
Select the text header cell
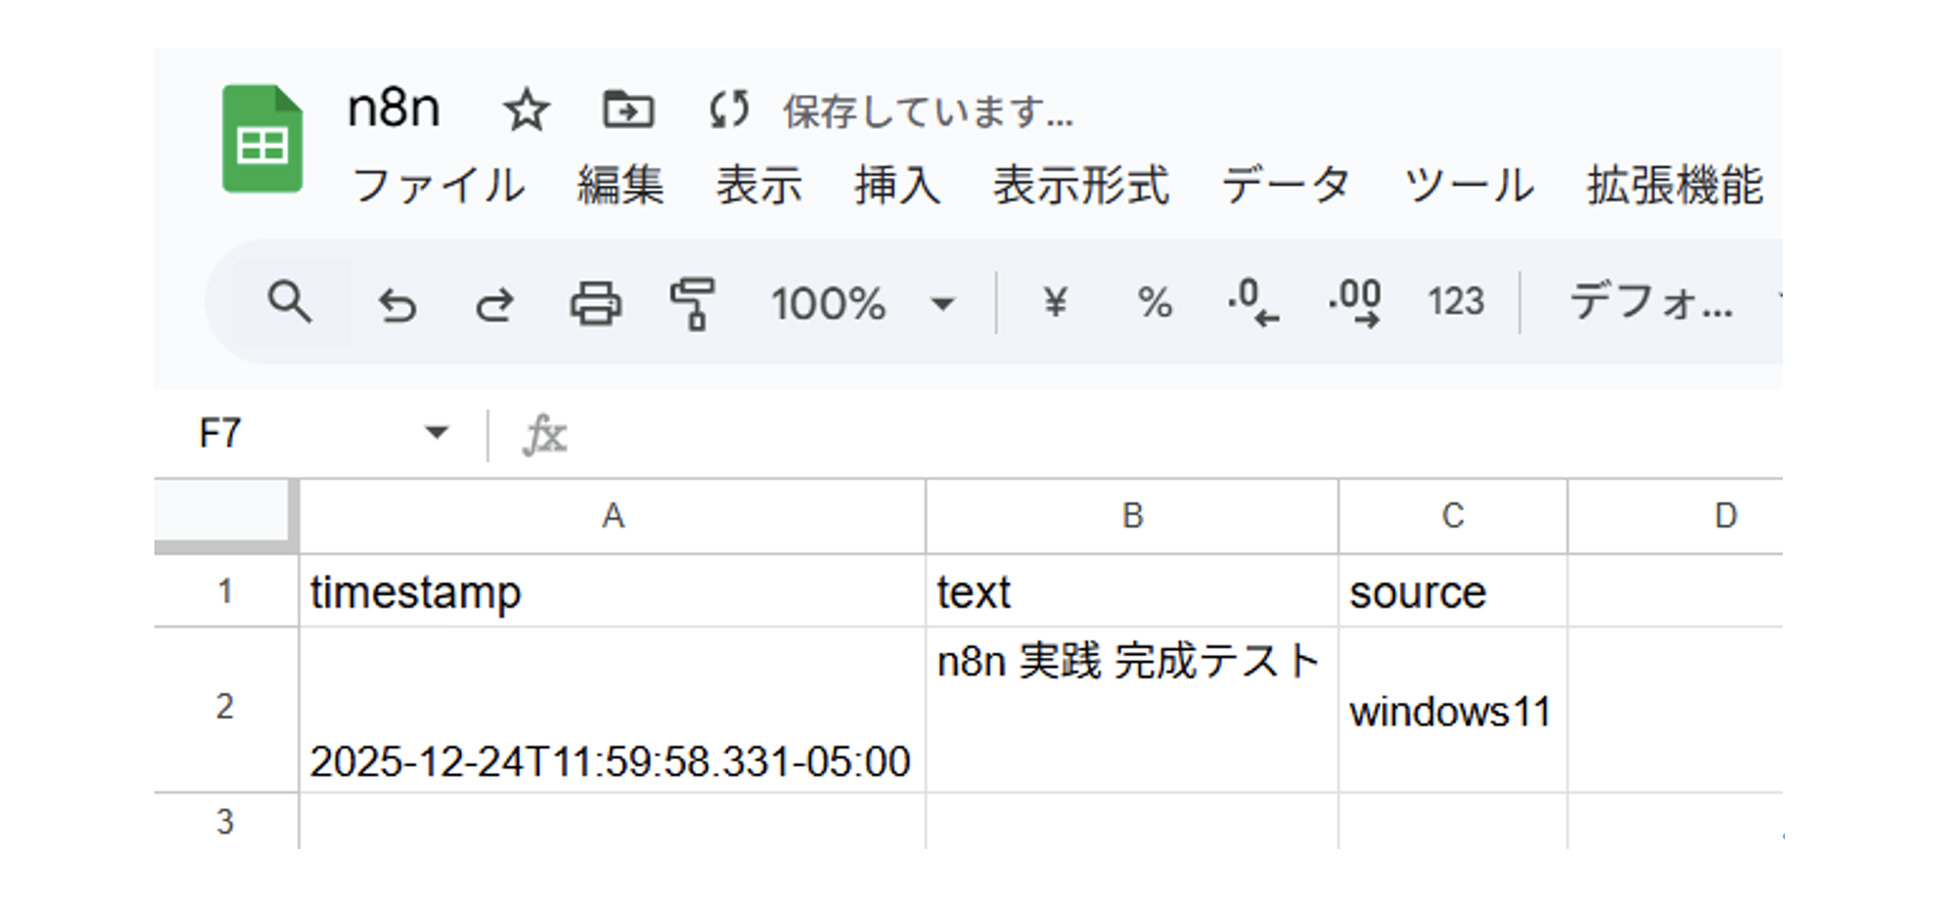click(1132, 591)
